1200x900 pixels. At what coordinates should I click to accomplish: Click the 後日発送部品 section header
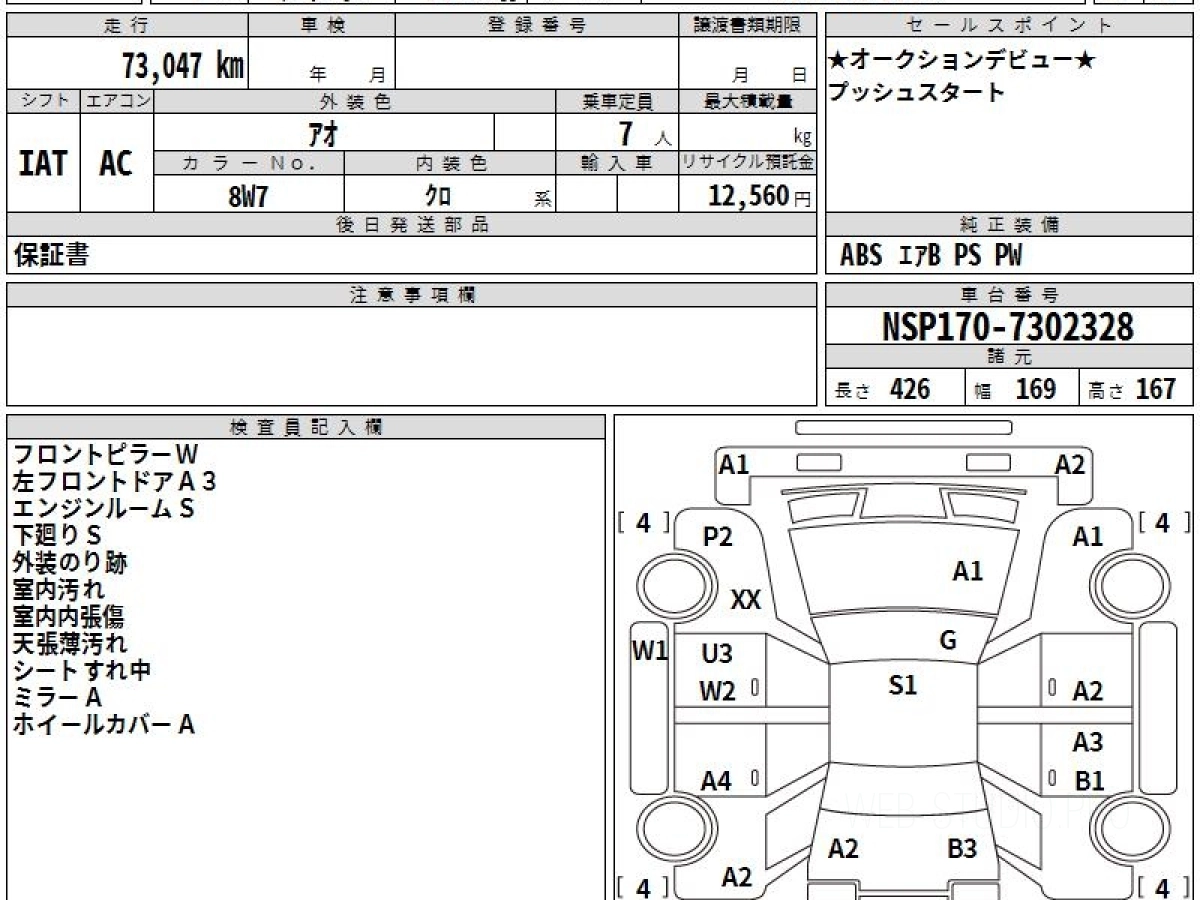click(x=412, y=225)
